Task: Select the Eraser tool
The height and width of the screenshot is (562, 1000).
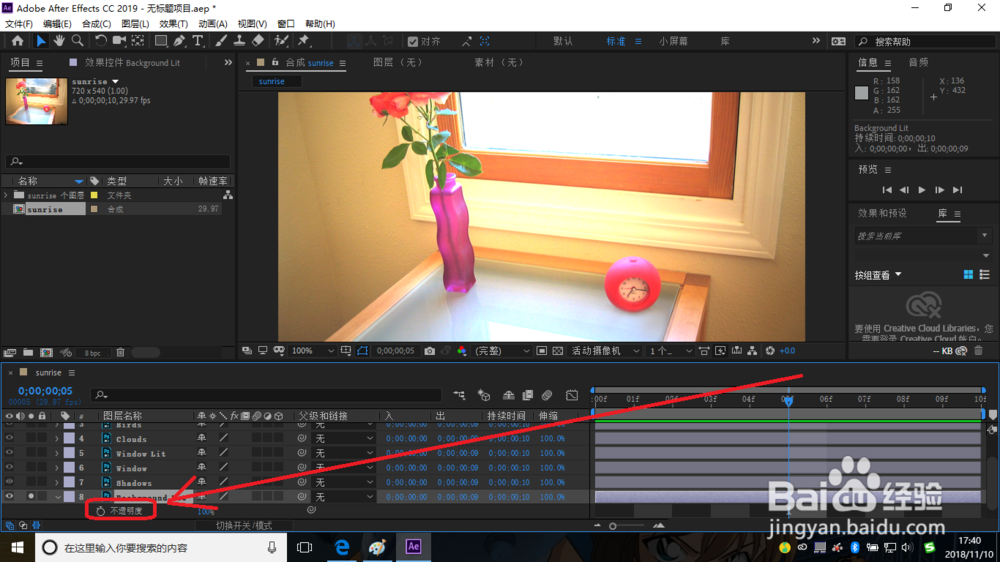Action: pyautogui.click(x=258, y=41)
